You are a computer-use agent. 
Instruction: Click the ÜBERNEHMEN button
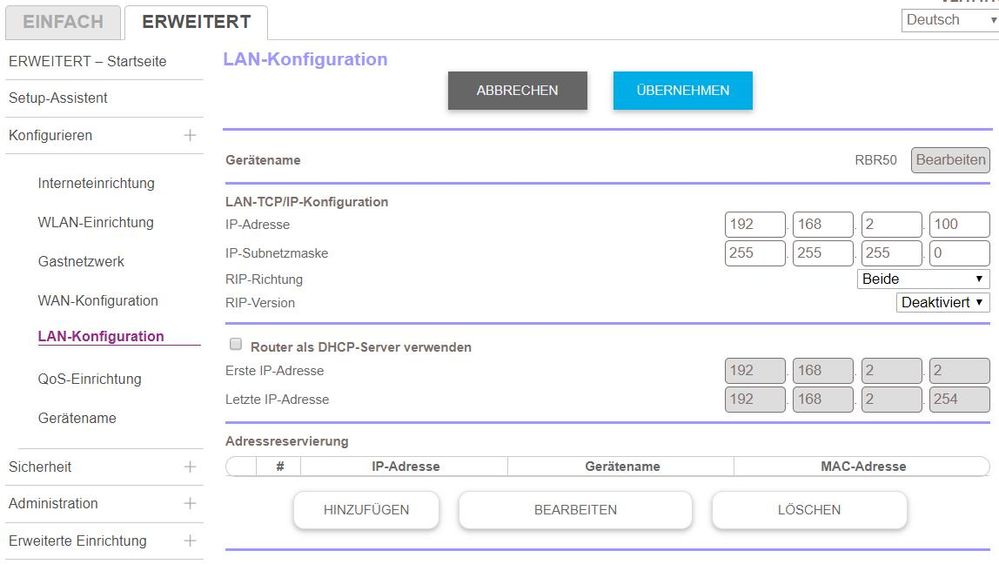[x=682, y=90]
